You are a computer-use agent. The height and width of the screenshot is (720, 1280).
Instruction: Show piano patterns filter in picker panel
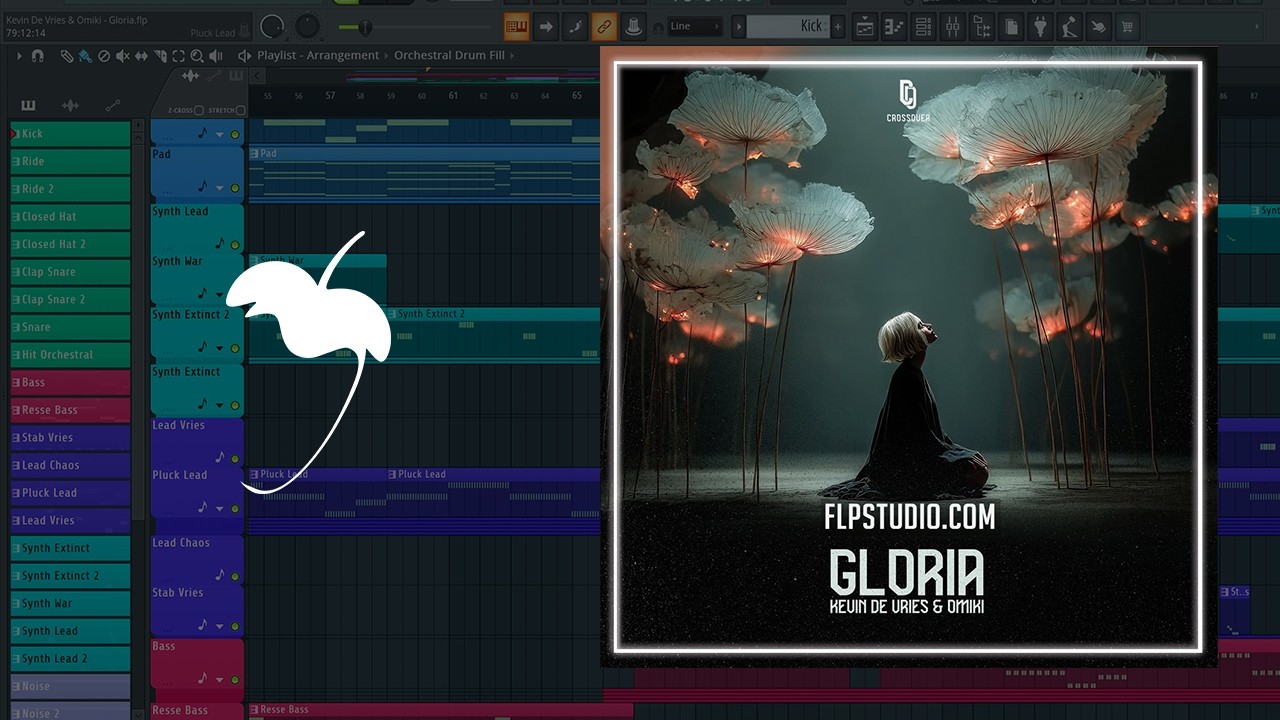coord(28,105)
